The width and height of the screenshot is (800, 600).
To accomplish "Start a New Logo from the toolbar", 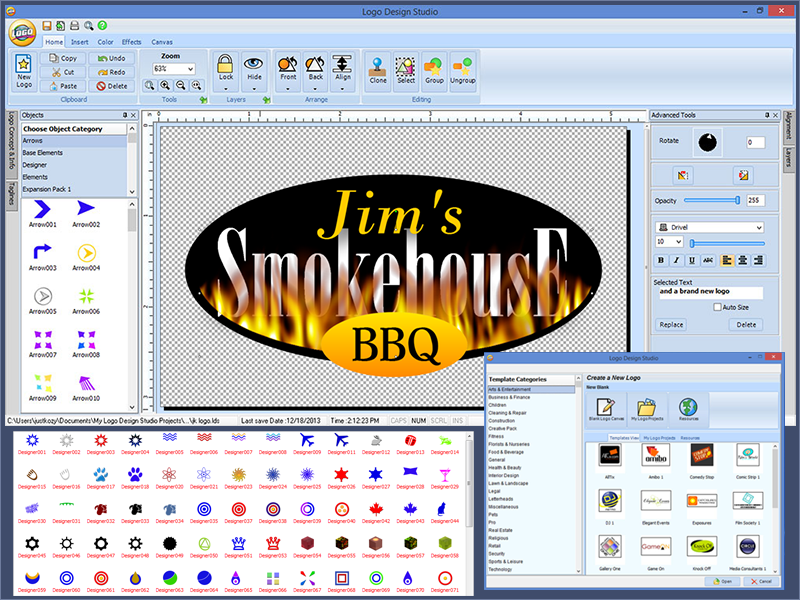I will coord(22,70).
